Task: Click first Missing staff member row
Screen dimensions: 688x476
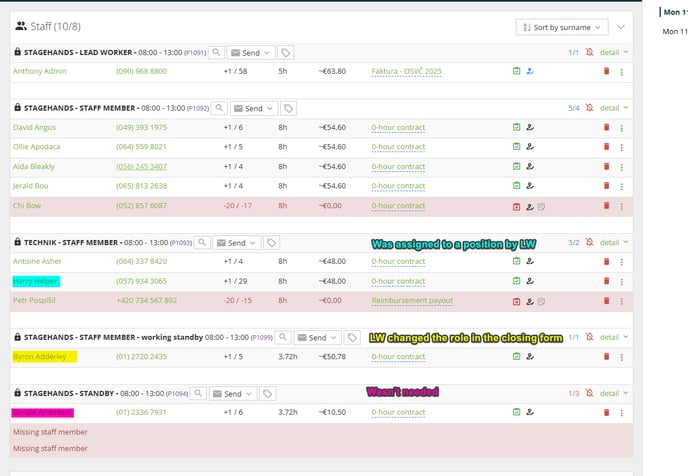Action: click(x=322, y=432)
